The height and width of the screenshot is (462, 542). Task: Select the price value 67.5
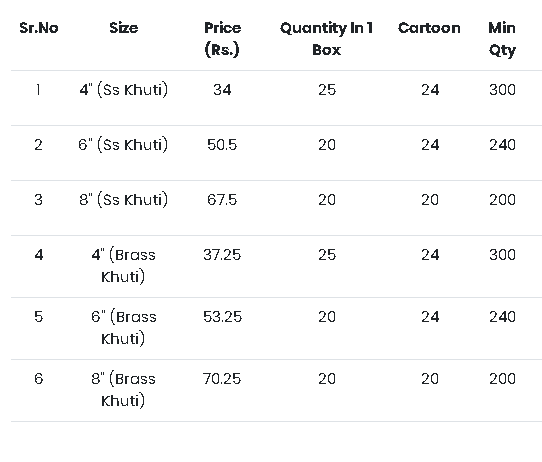point(222,200)
